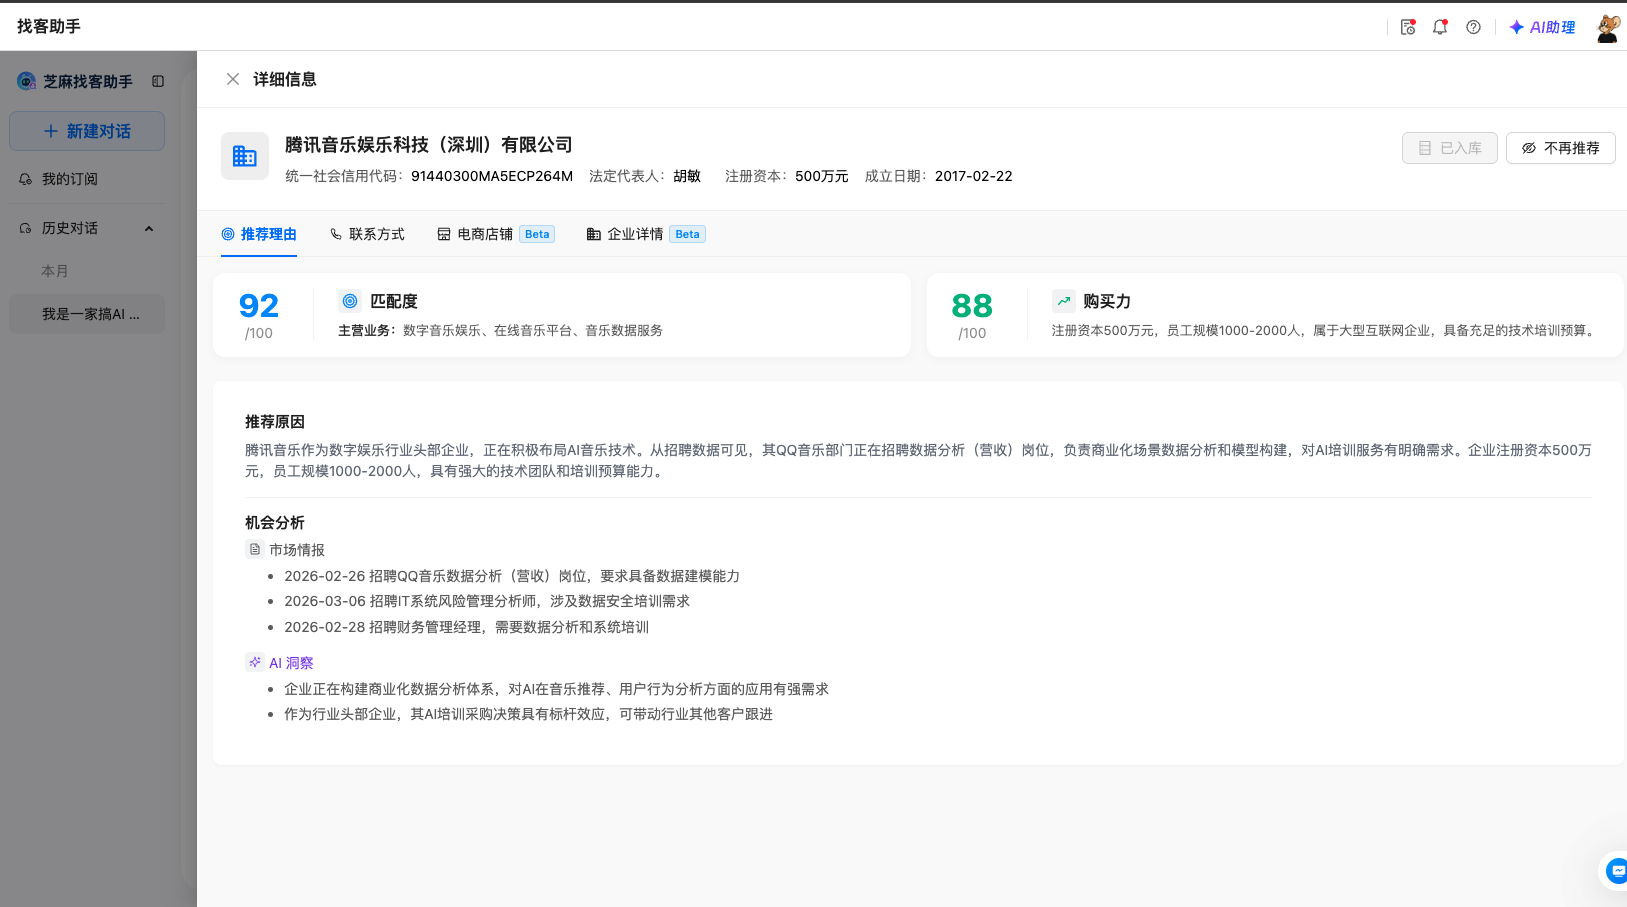Image resolution: width=1627 pixels, height=907 pixels.
Task: Click 不再推荐 to stop recommending
Action: pos(1560,148)
